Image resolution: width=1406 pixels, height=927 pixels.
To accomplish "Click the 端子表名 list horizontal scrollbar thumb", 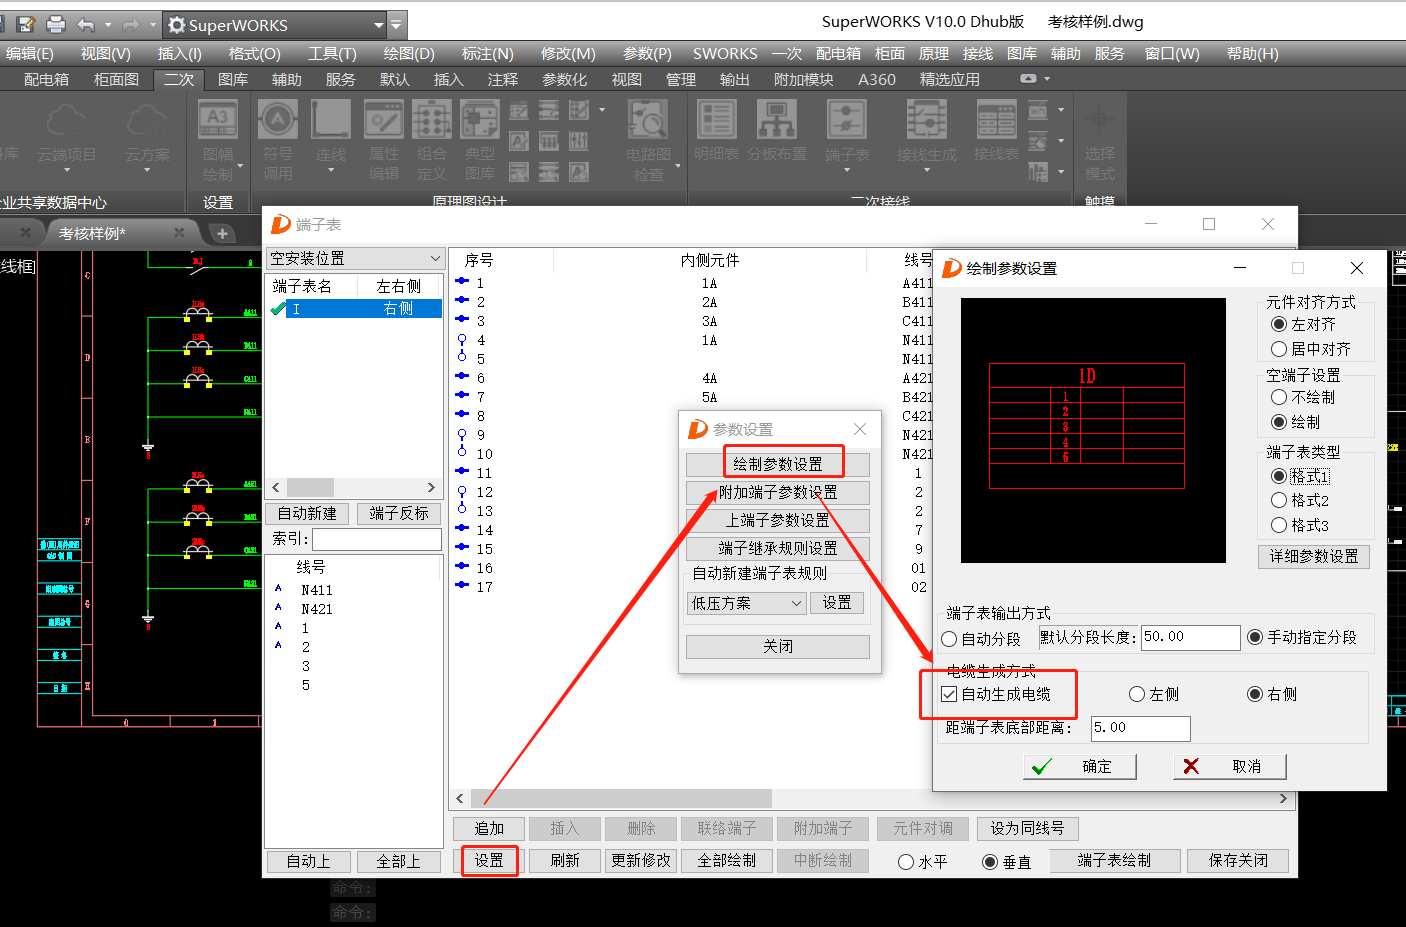I will pos(311,487).
